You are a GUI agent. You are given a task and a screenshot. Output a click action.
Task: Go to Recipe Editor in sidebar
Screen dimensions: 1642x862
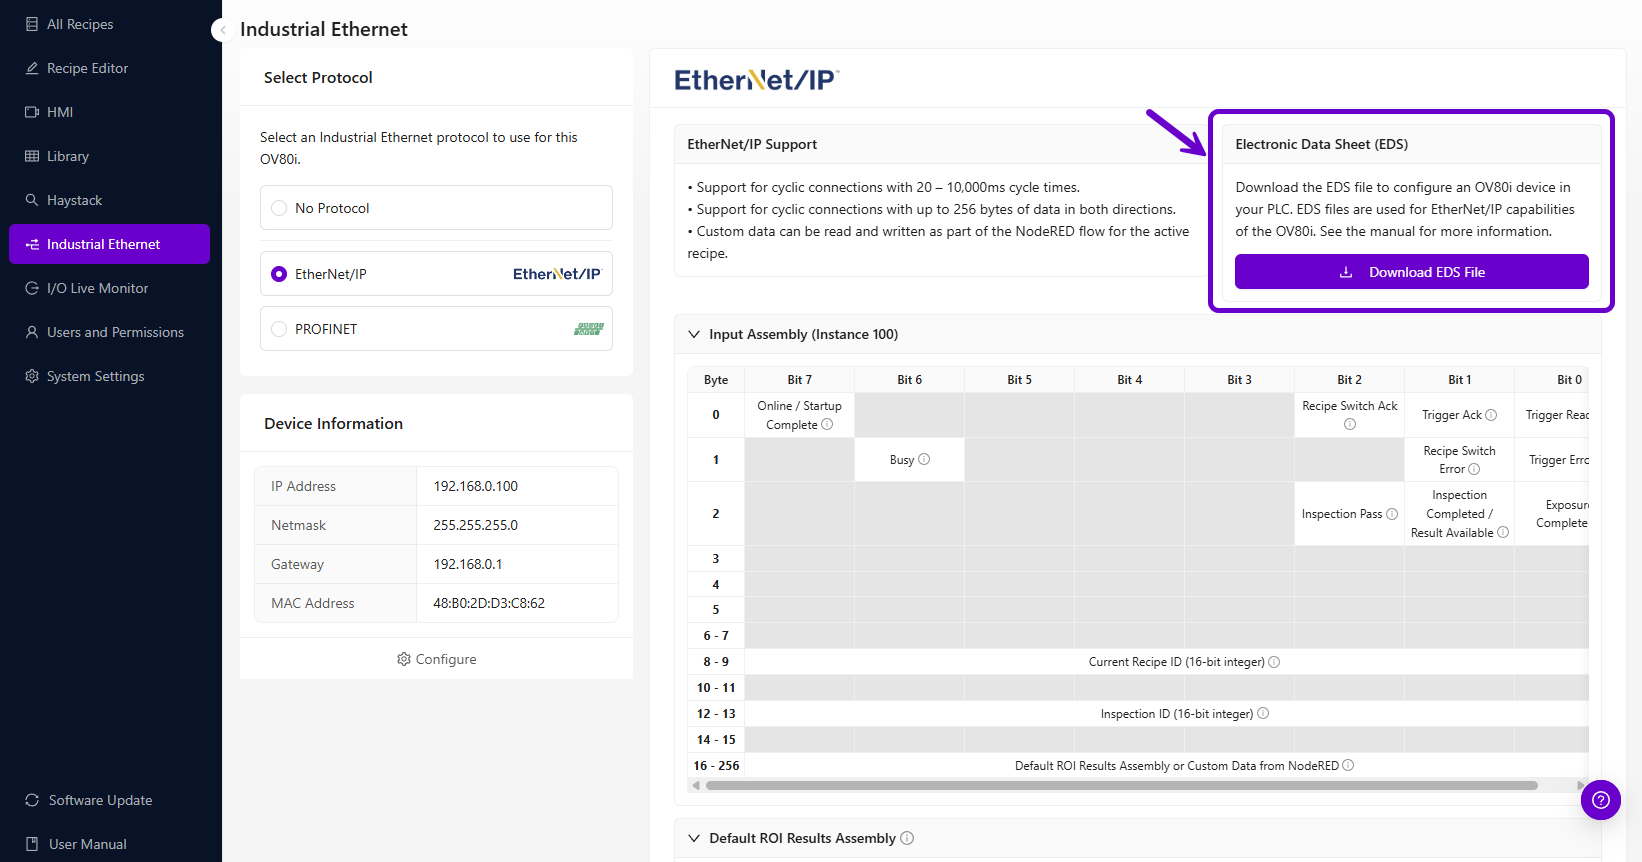pos(87,68)
